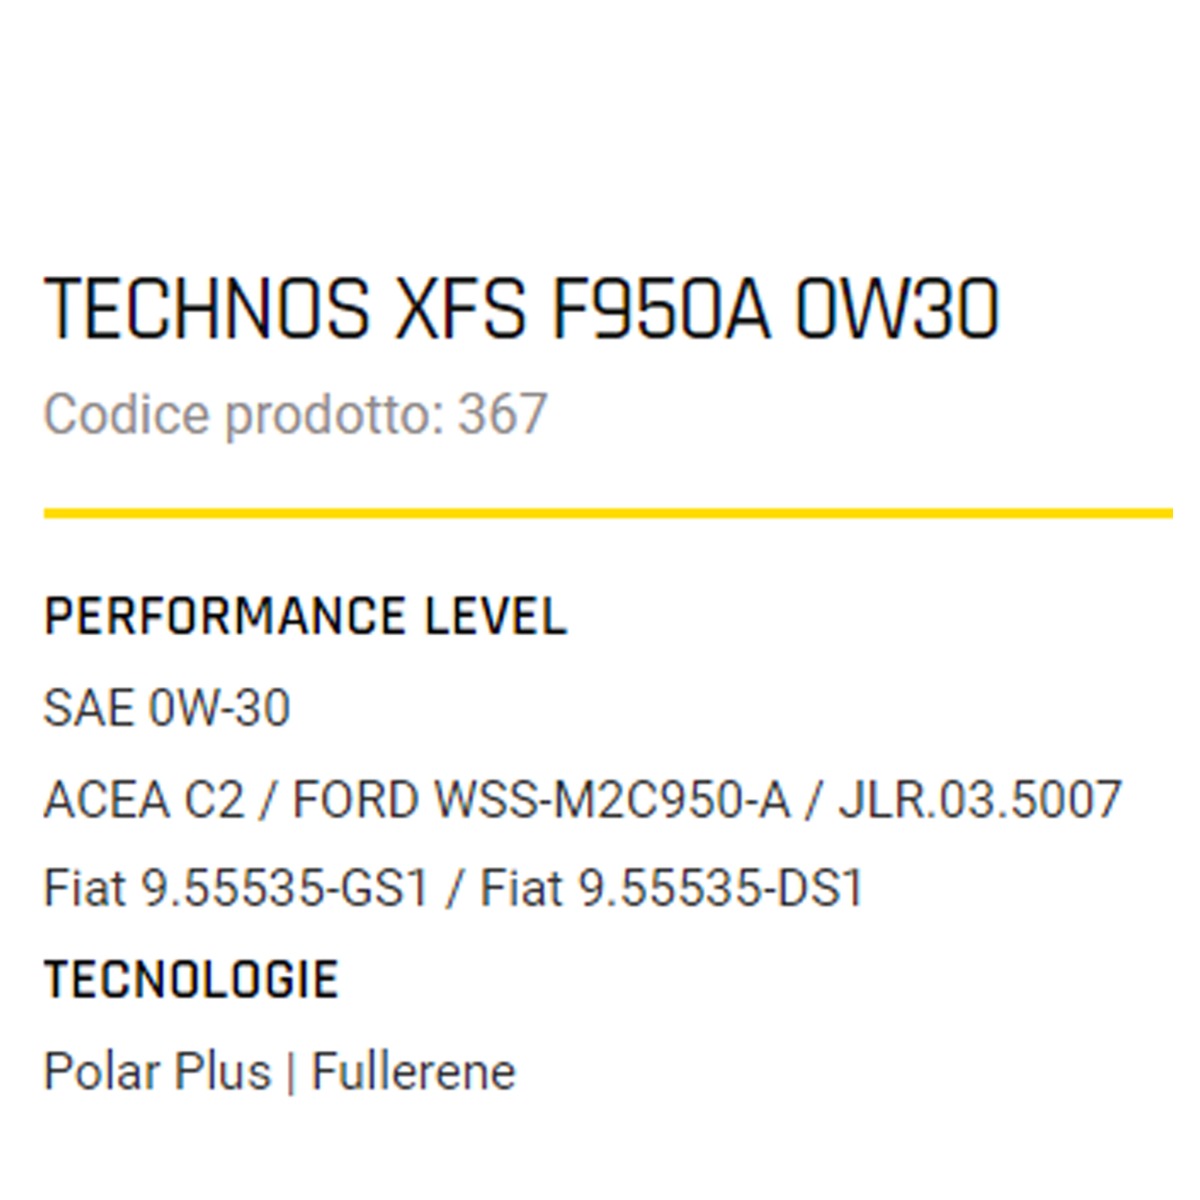Click the yellow divider line
The width and height of the screenshot is (1200, 1200).
tap(608, 514)
